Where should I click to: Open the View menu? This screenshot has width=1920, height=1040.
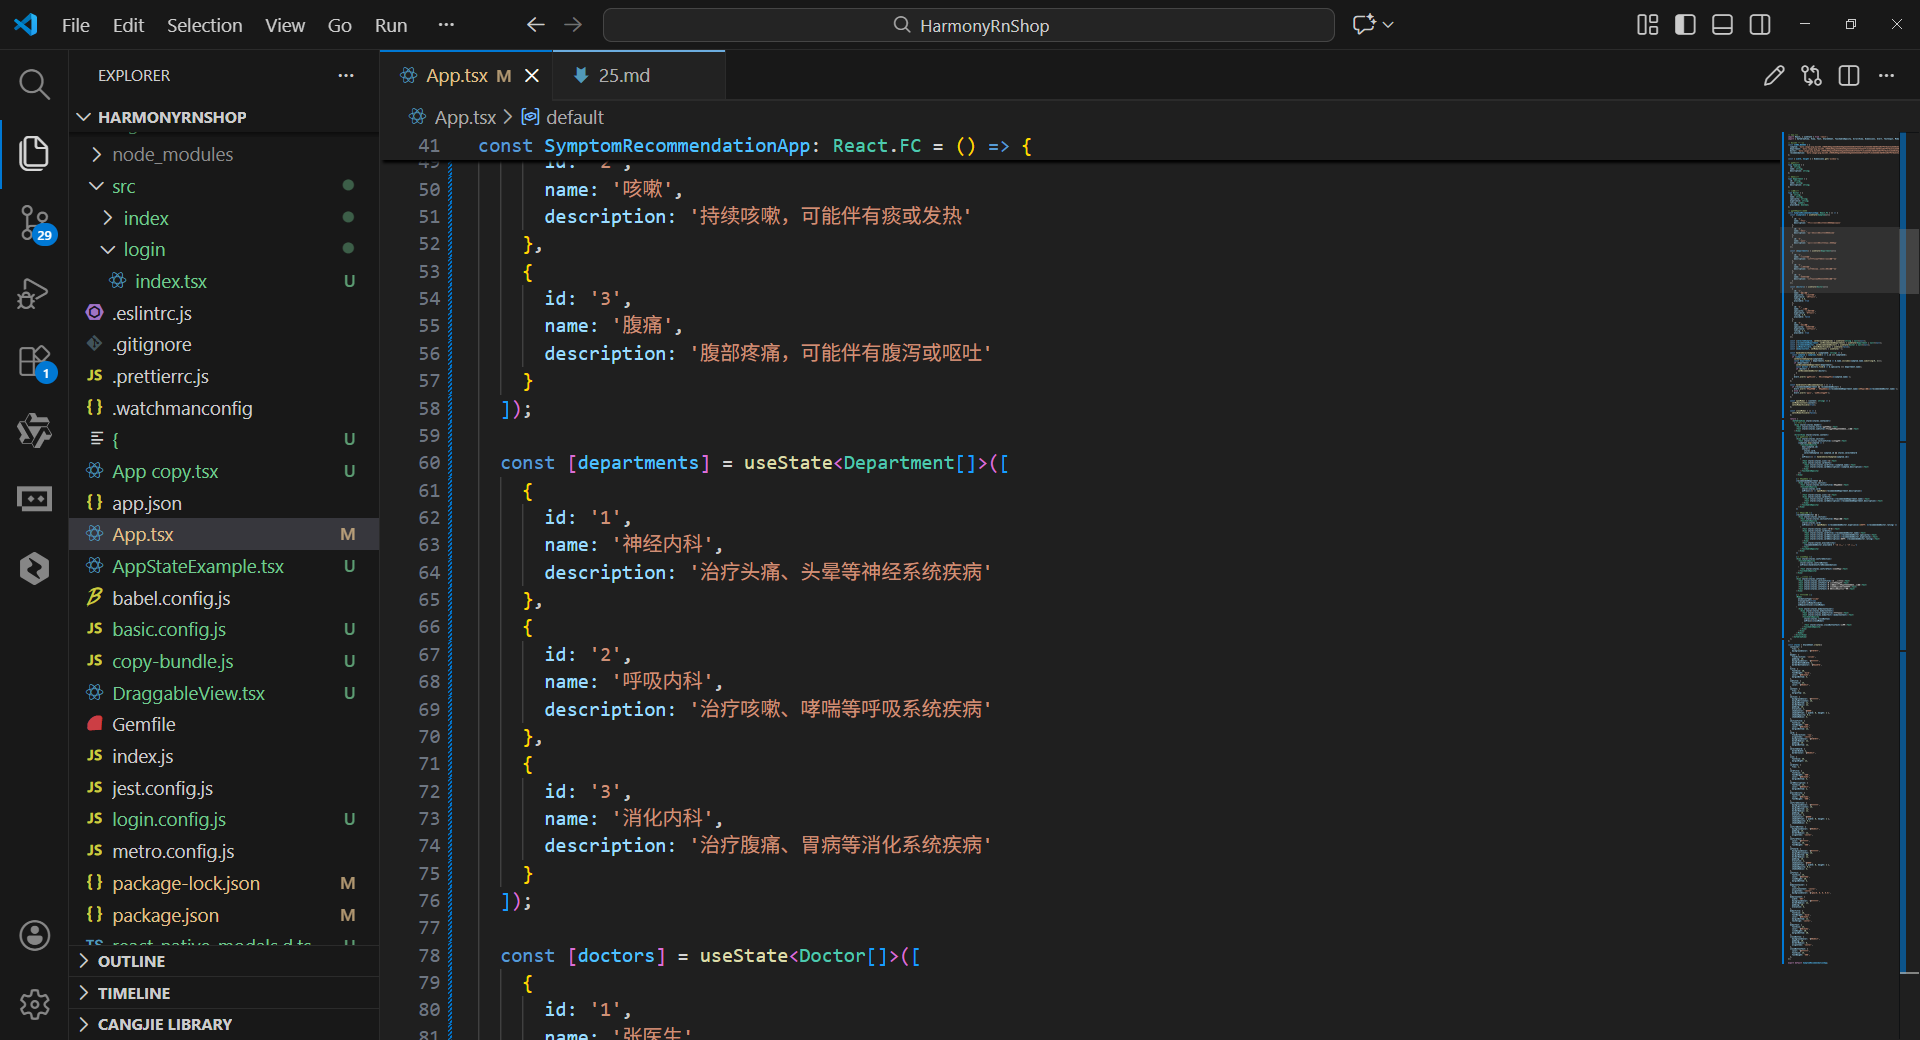285,25
